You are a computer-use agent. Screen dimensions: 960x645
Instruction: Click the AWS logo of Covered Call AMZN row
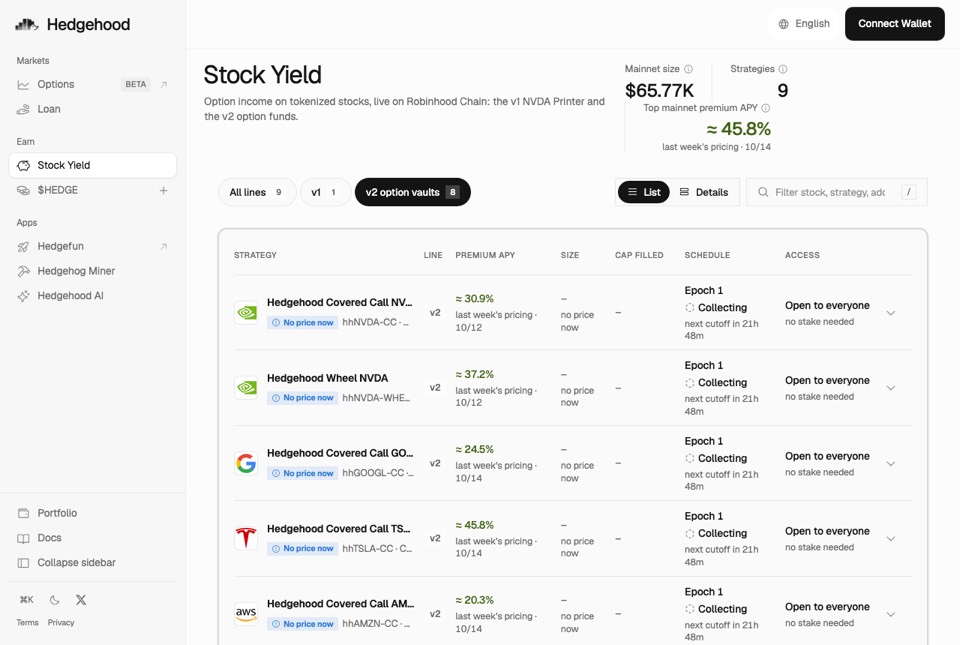(246, 614)
